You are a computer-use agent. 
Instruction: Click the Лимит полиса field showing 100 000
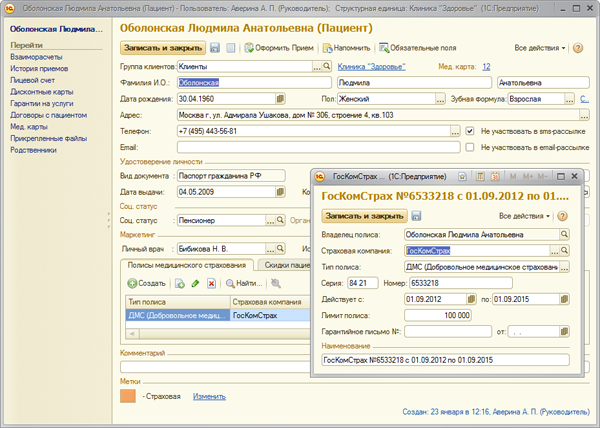click(x=438, y=316)
